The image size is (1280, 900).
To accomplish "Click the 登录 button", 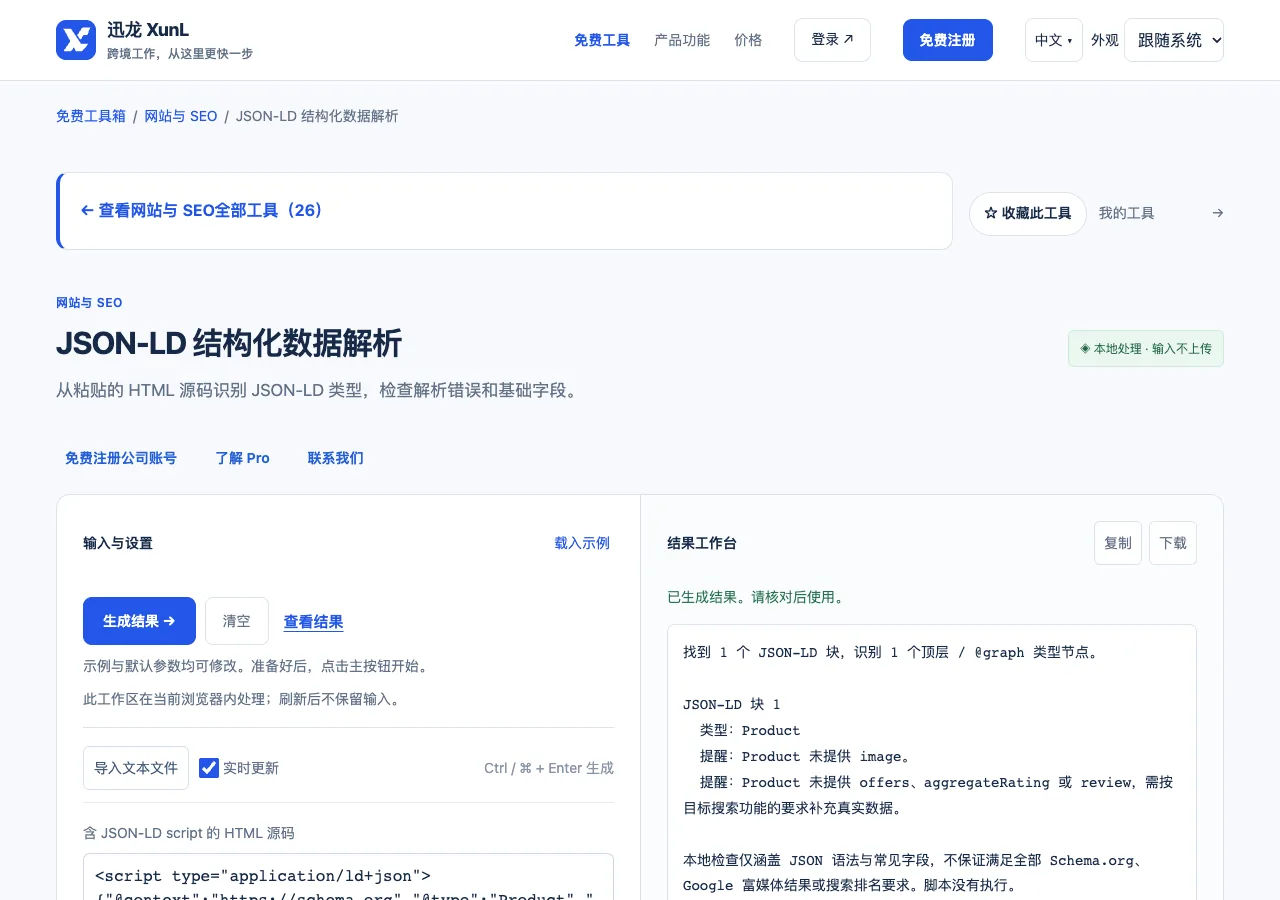I will tap(832, 40).
